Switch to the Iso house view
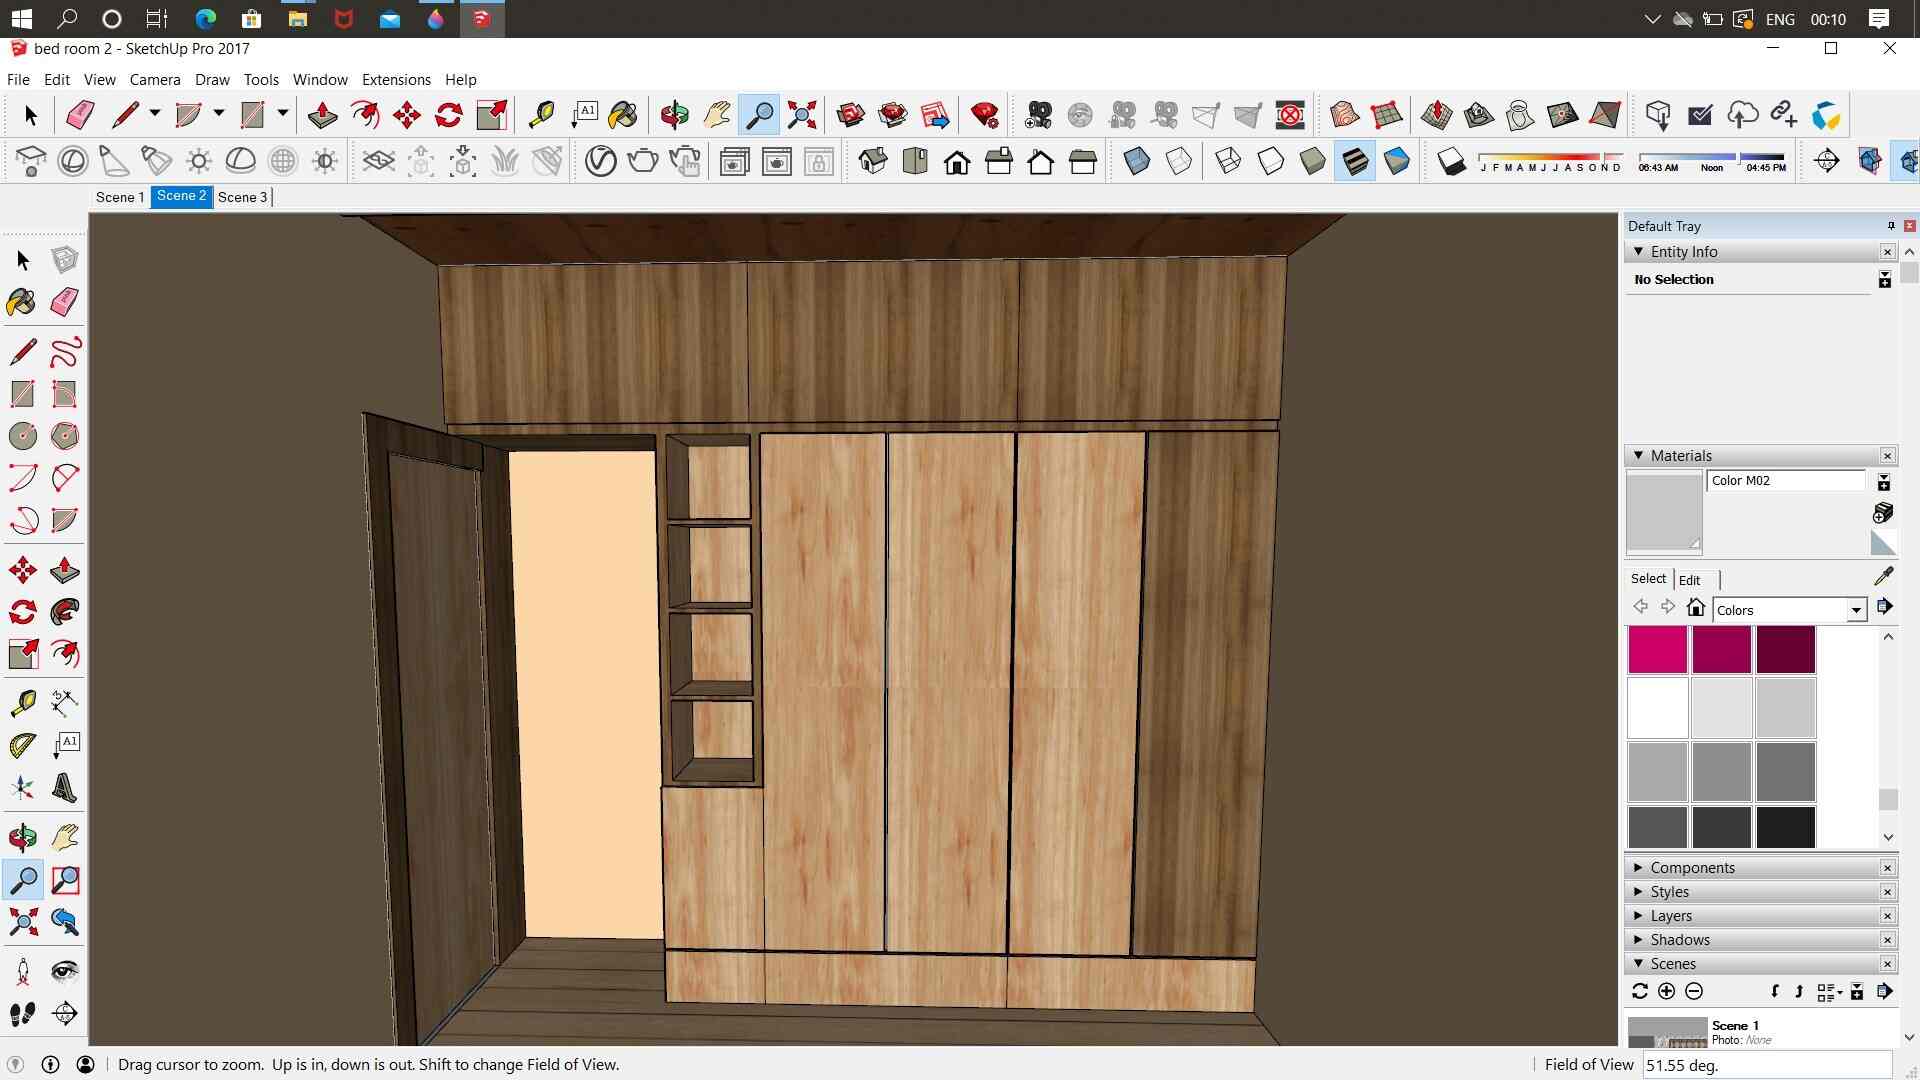Viewport: 1920px width, 1080px height. [x=872, y=161]
